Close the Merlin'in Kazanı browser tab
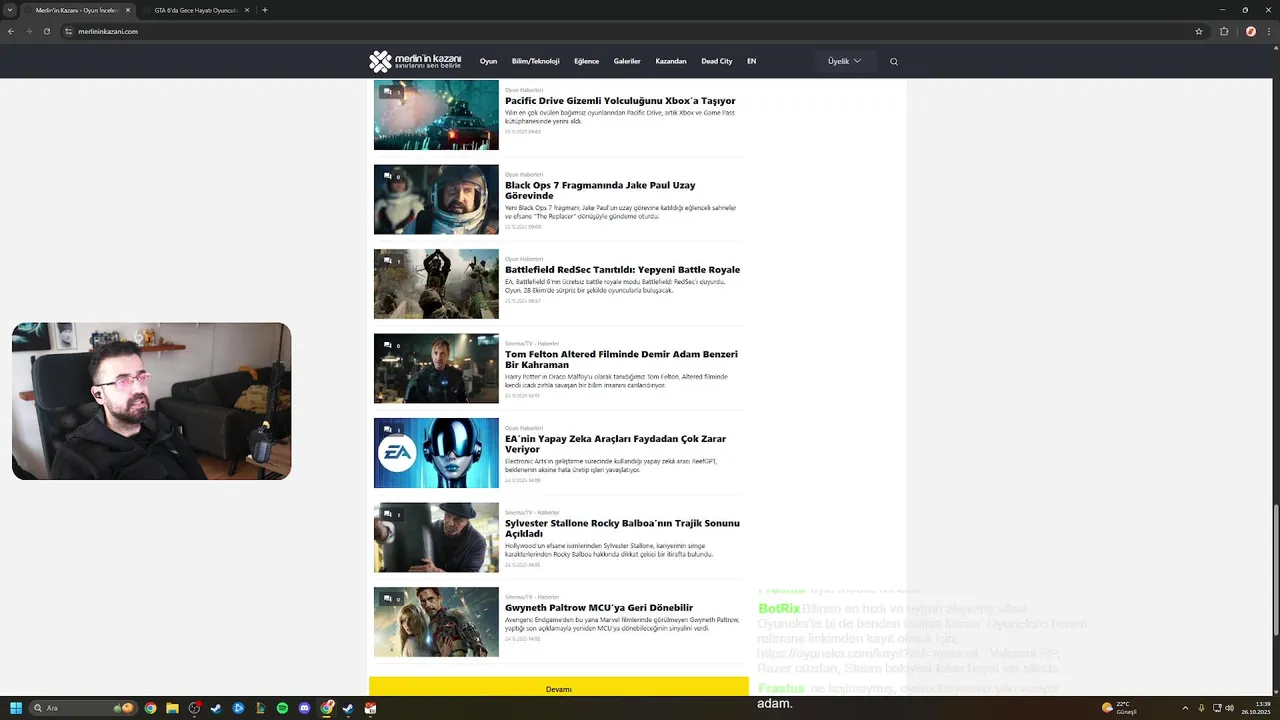This screenshot has height=720, width=1280. click(x=127, y=10)
